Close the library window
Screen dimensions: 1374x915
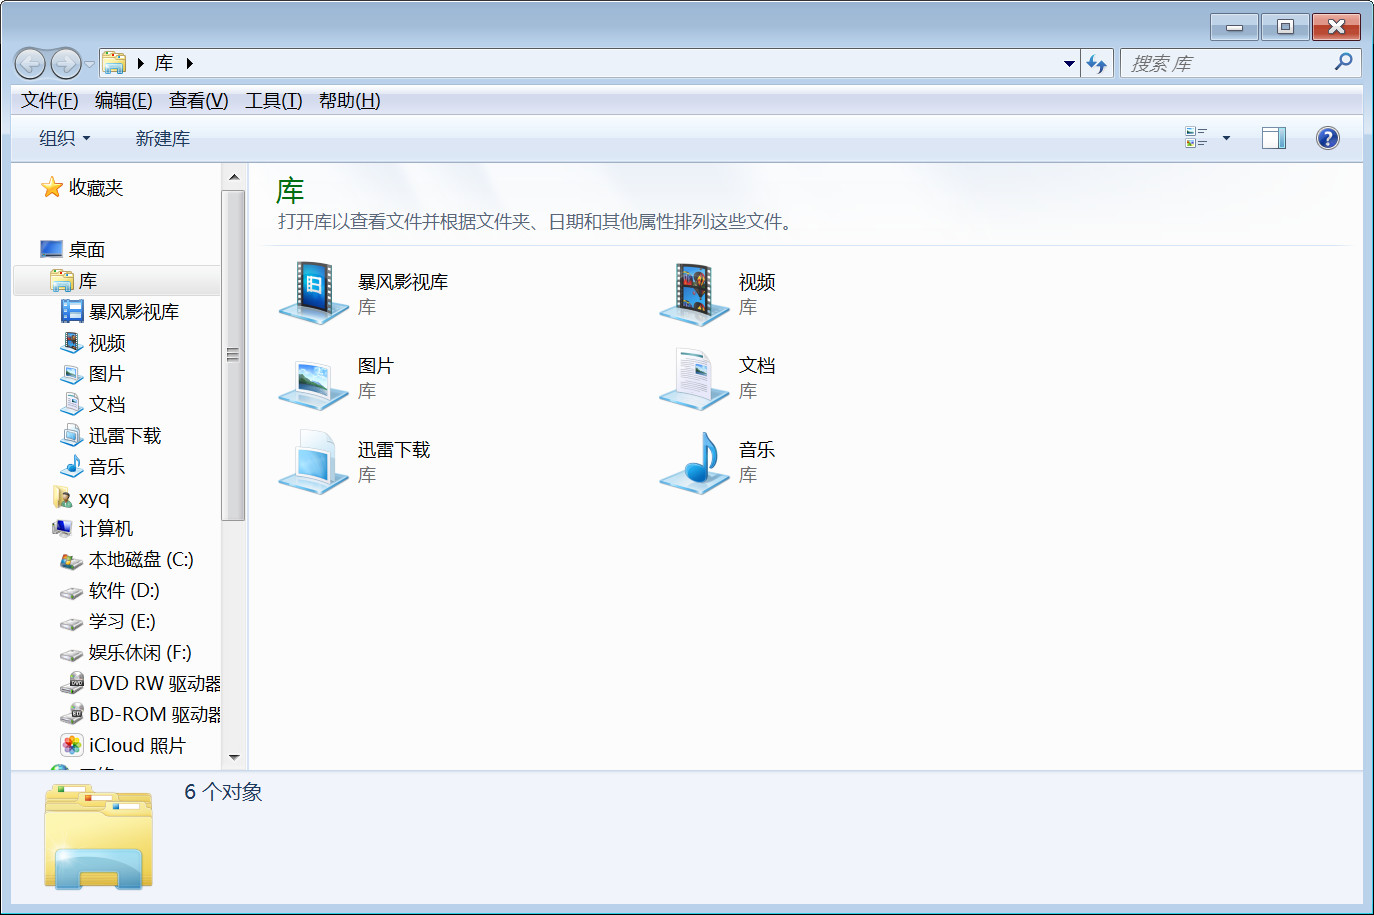1336,27
